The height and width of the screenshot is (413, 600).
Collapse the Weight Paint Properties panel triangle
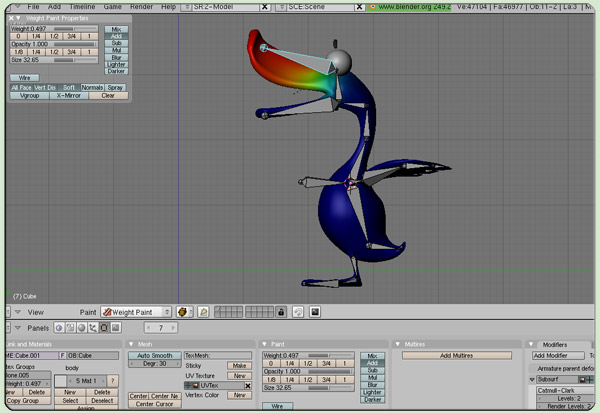coord(18,18)
